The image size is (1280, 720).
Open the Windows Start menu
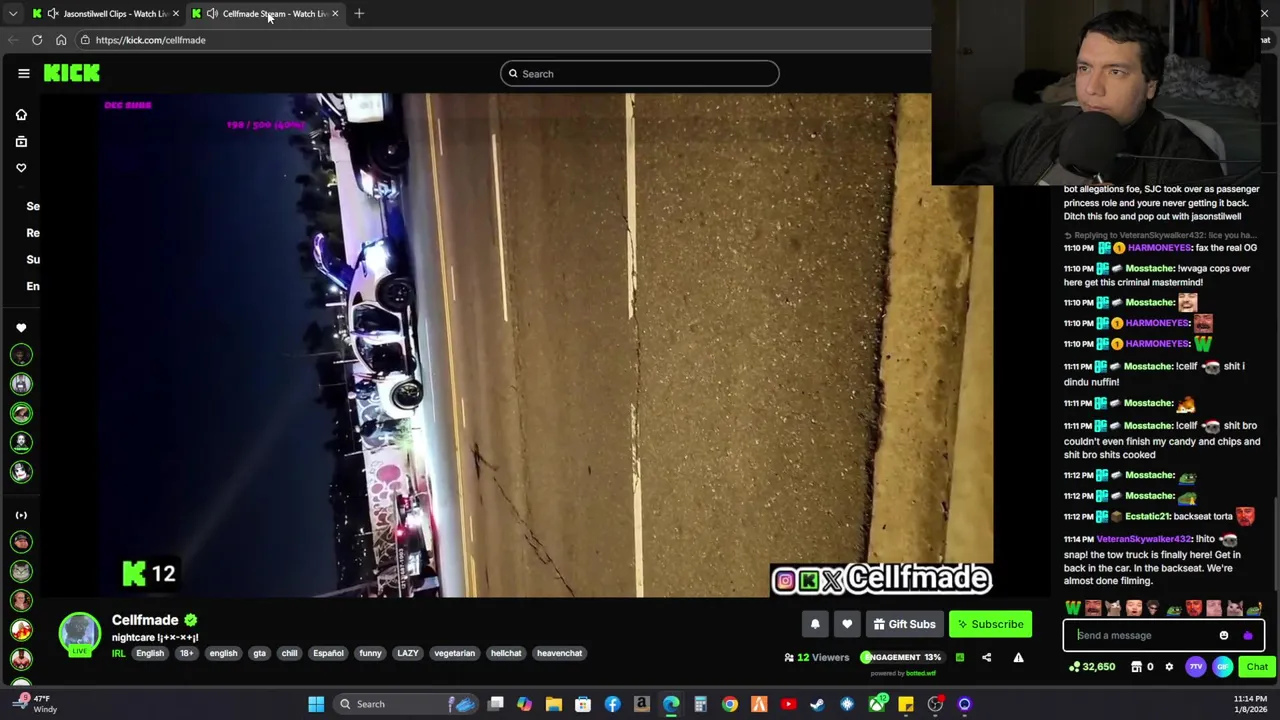point(316,704)
